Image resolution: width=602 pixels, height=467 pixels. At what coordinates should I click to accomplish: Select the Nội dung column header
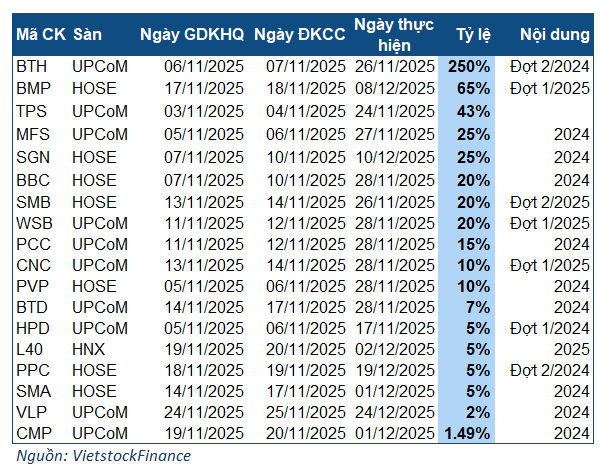554,33
